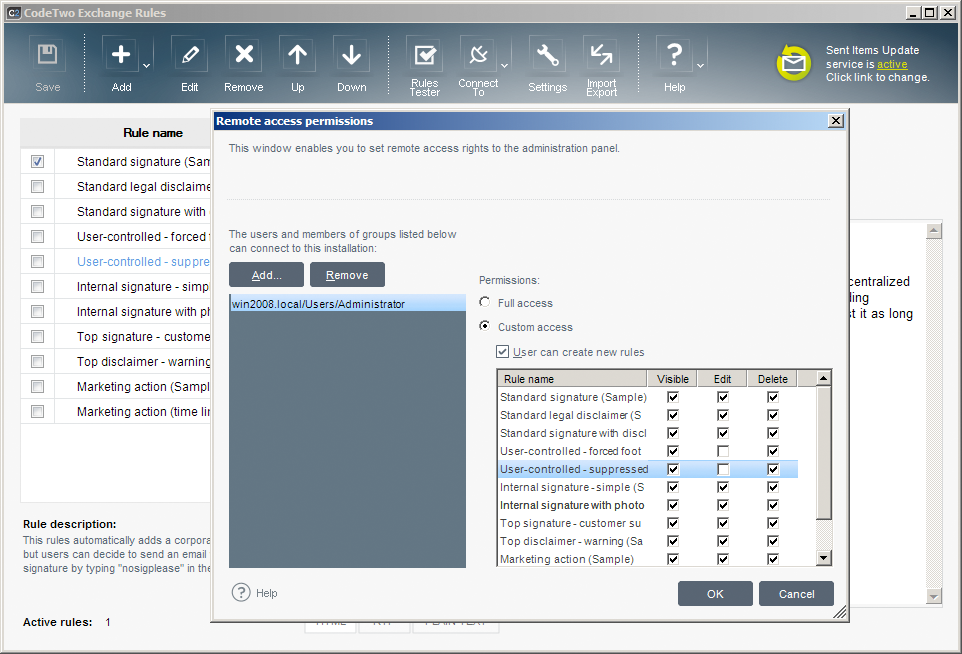The width and height of the screenshot is (962, 654).
Task: Toggle Edit for User-controlled - forced foot
Action: click(723, 451)
